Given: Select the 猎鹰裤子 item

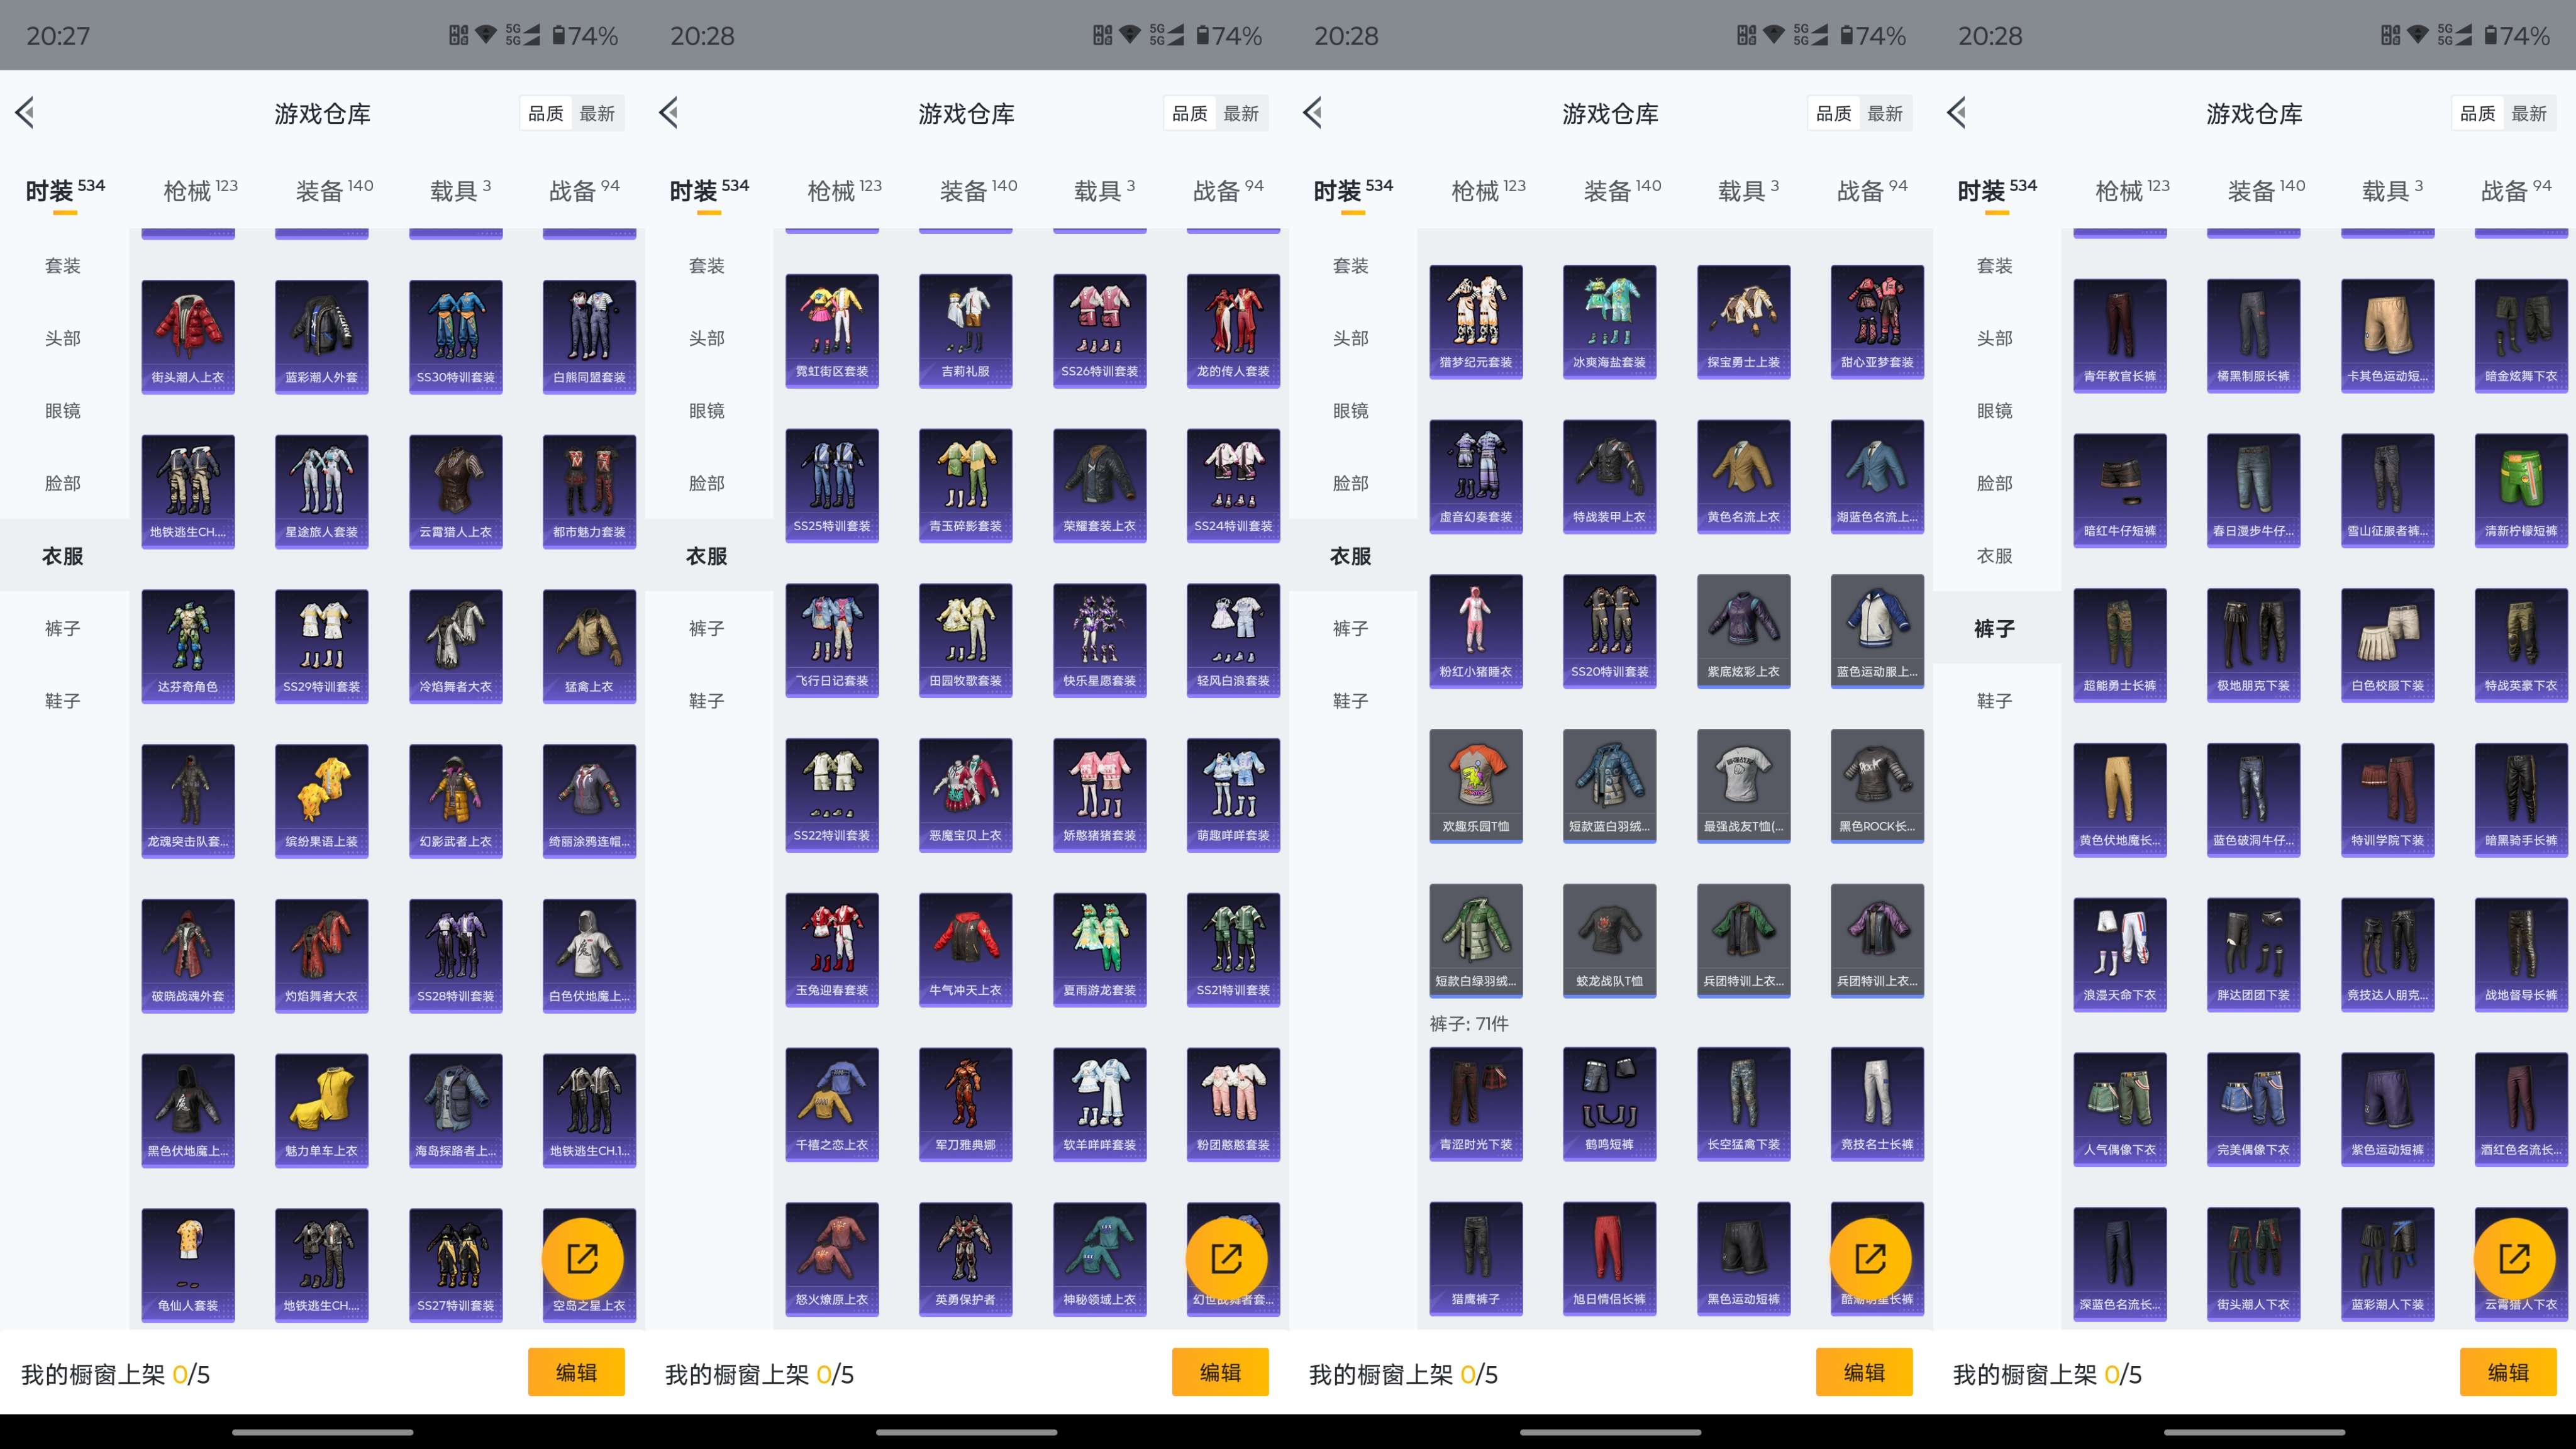Looking at the screenshot, I should 1476,1258.
